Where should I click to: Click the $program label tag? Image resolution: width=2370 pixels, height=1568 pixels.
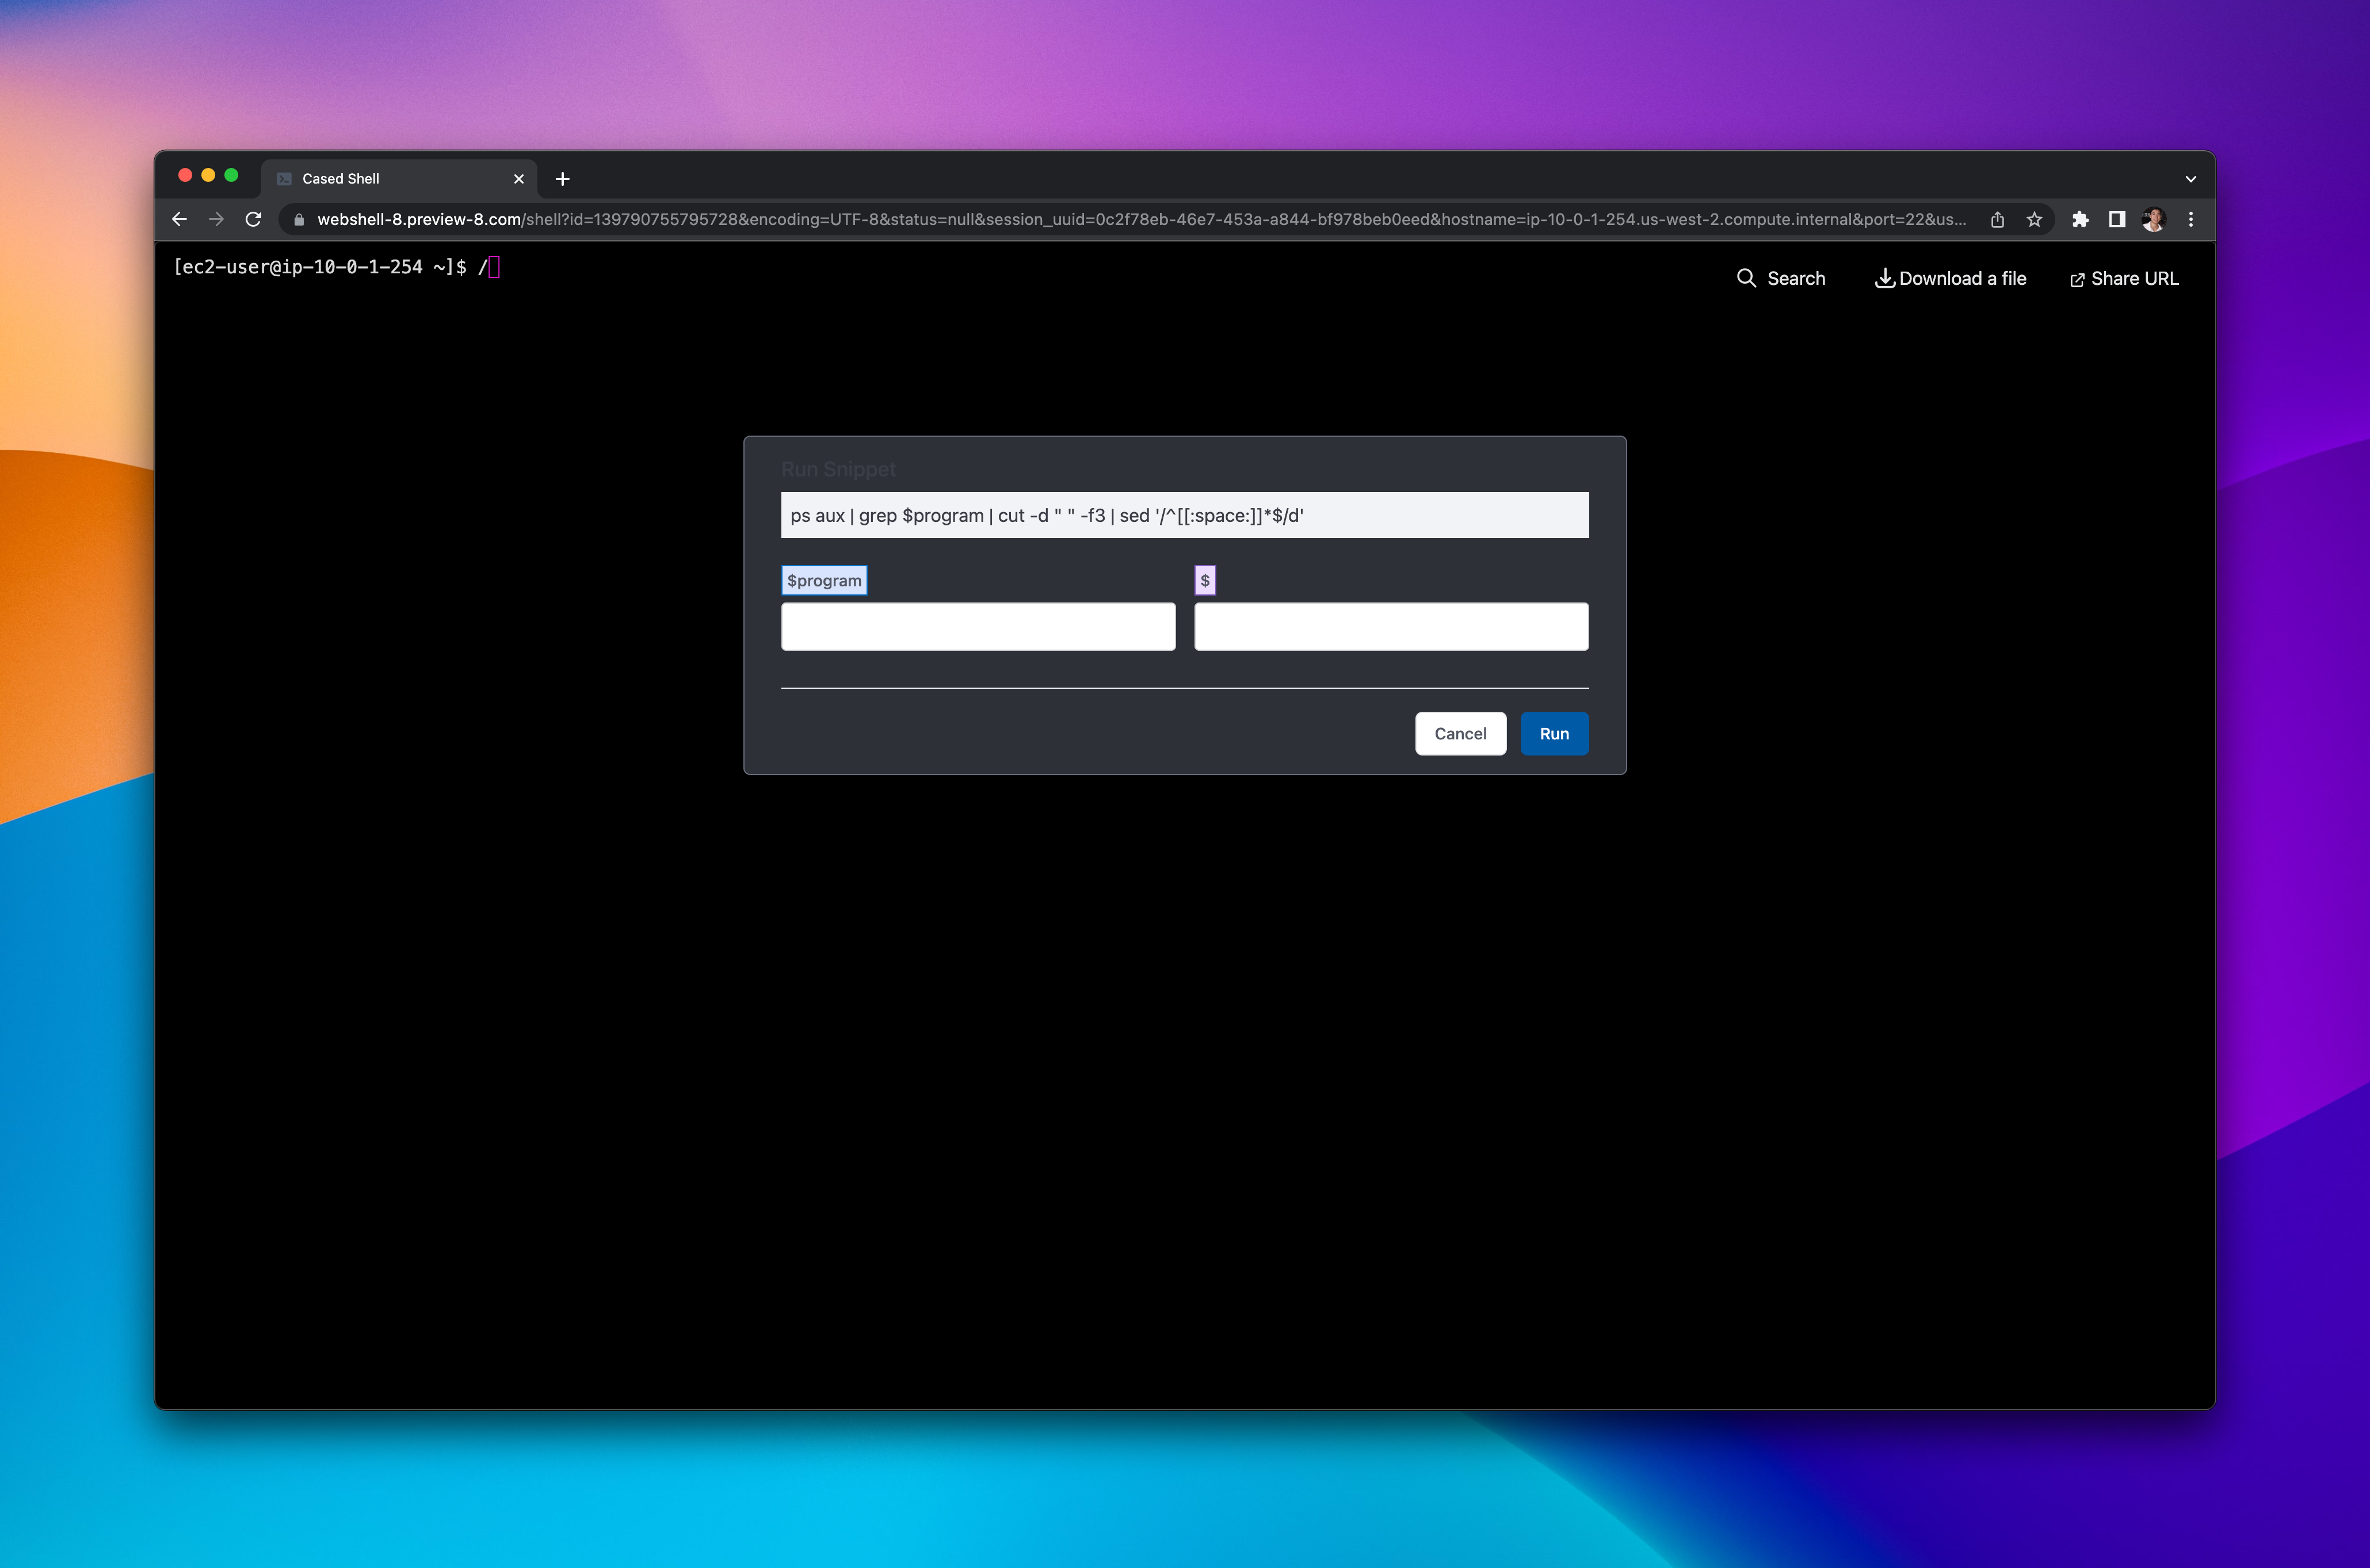824,580
